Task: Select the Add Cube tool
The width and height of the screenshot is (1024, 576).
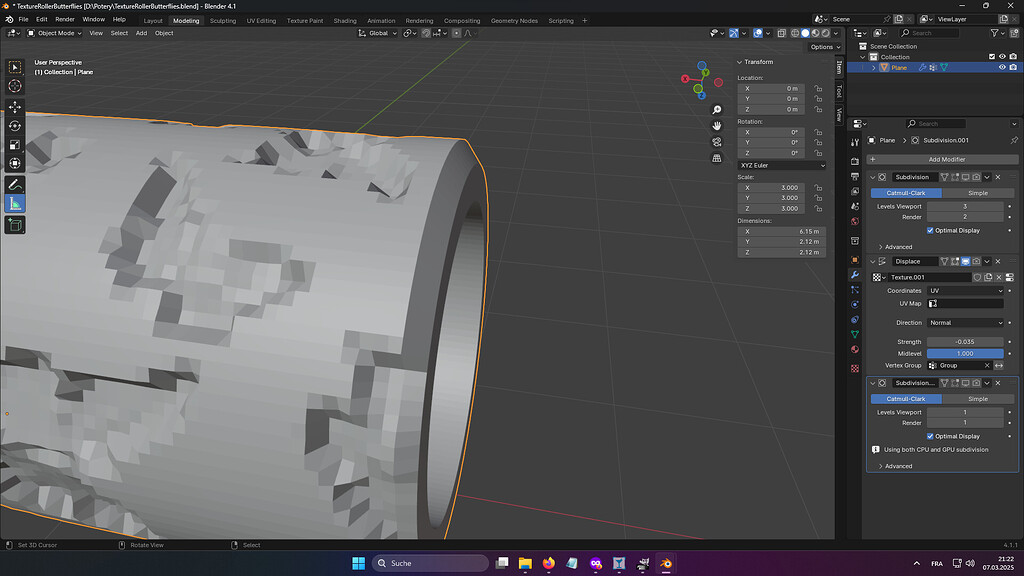Action: coord(15,225)
